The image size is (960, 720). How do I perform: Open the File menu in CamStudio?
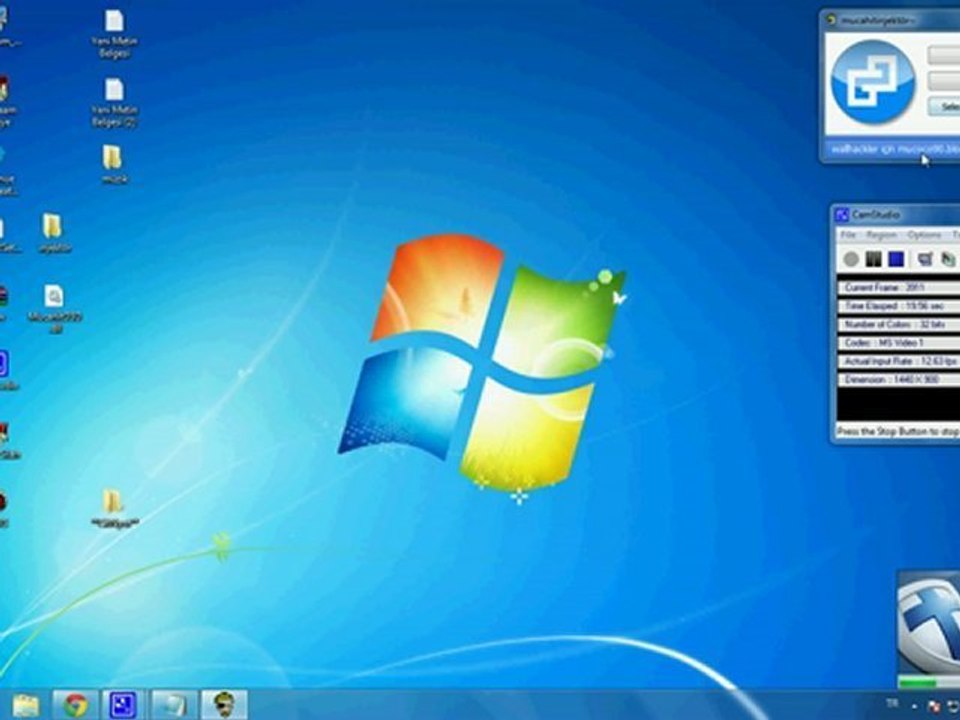click(x=847, y=235)
